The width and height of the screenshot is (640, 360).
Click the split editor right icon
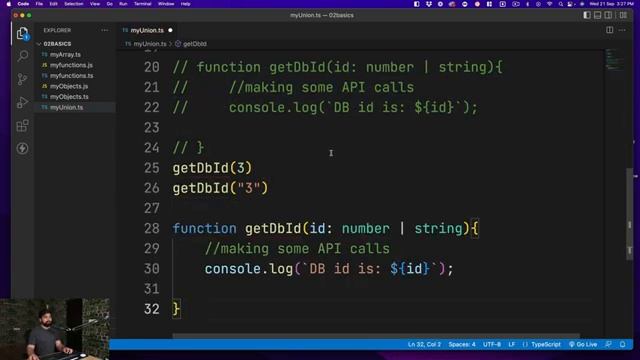pyautogui.click(x=609, y=30)
